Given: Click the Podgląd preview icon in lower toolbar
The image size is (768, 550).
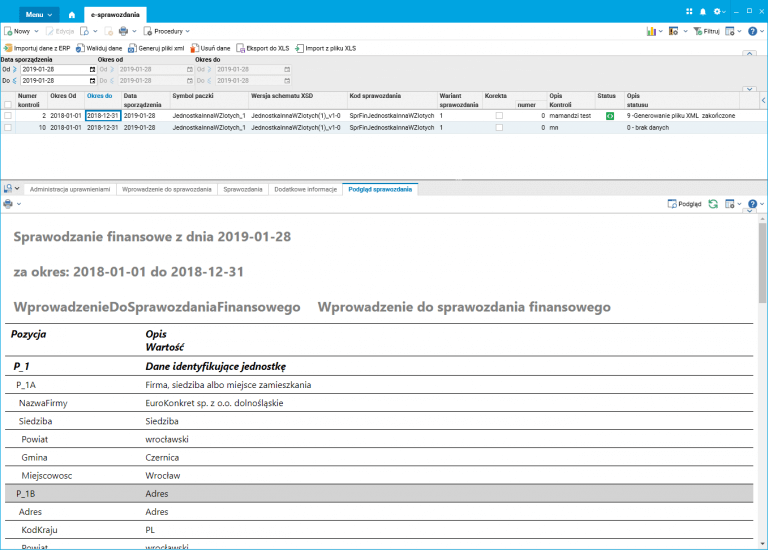Looking at the screenshot, I should click(672, 204).
